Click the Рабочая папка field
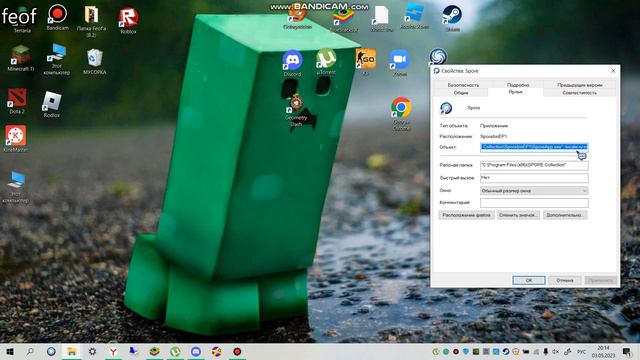This screenshot has height=360, width=640. tap(534, 165)
